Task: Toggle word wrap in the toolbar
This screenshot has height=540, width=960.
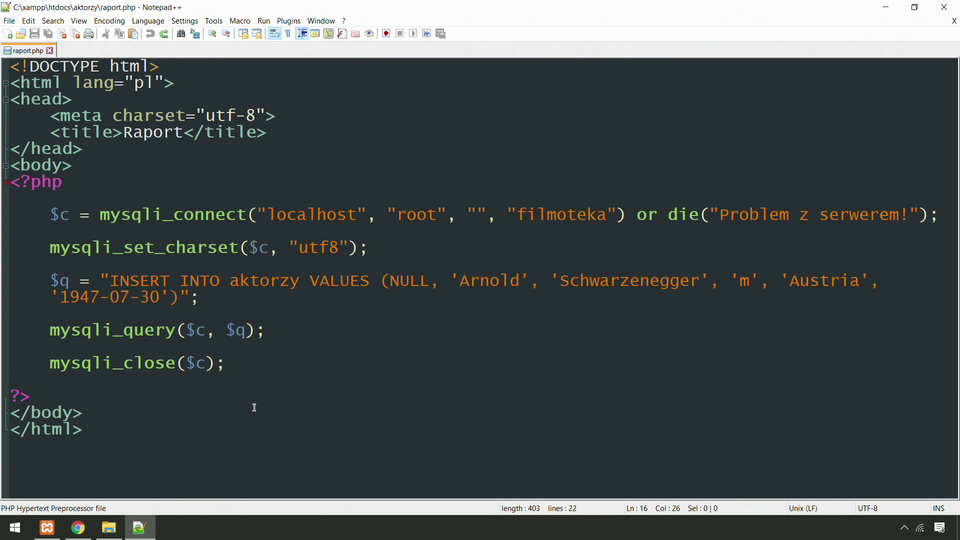Action: (275, 34)
